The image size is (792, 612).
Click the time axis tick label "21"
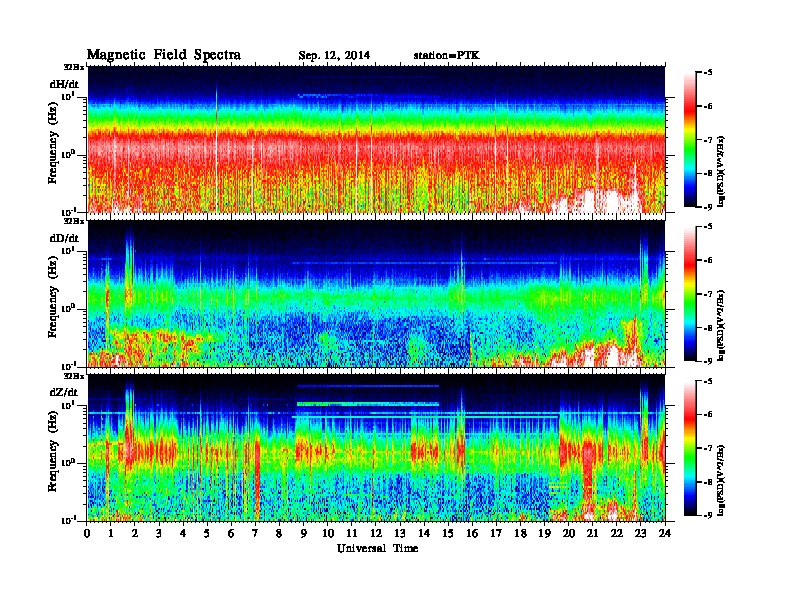(592, 533)
